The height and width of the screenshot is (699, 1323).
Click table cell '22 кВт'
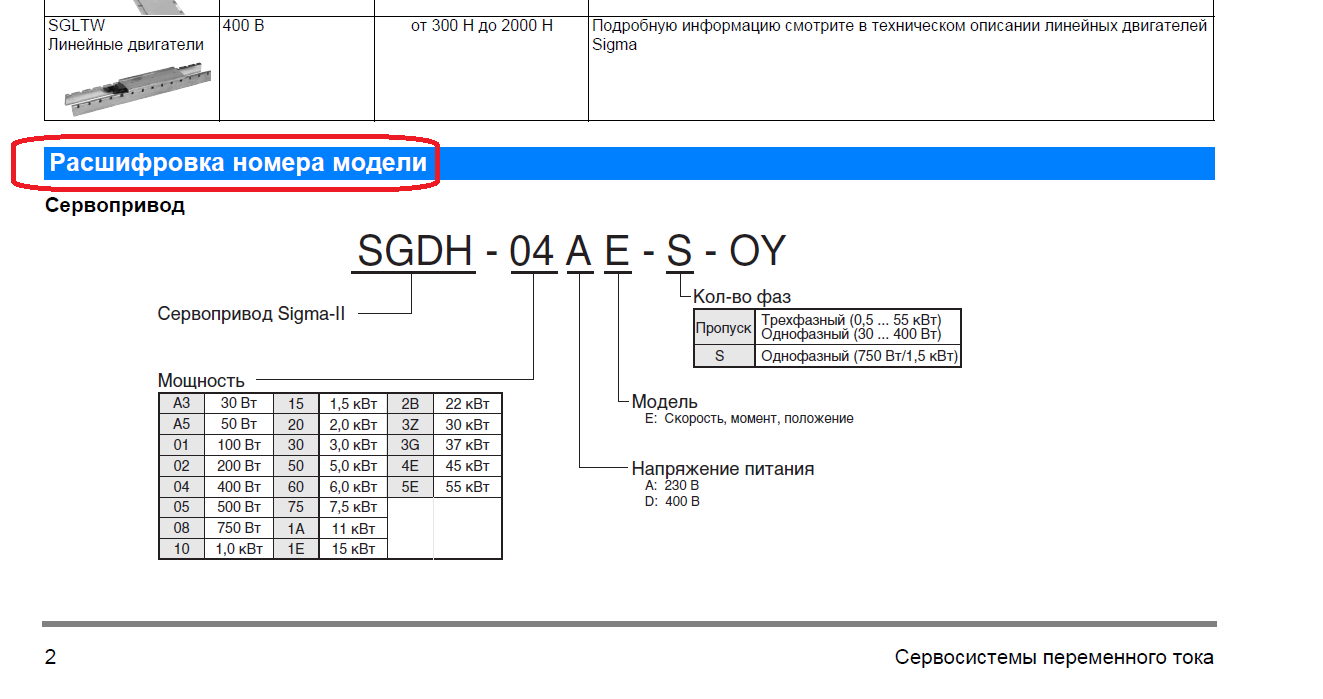pos(468,404)
